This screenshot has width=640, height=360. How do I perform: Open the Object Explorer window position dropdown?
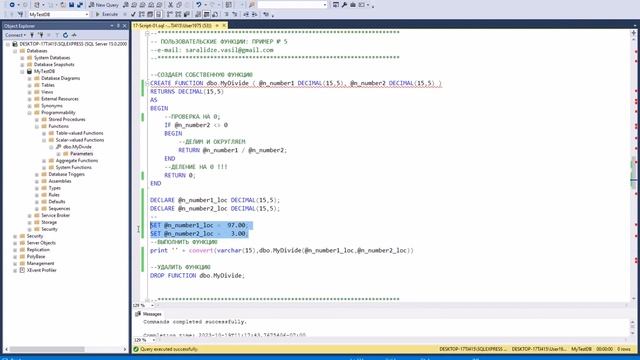click(111, 26)
